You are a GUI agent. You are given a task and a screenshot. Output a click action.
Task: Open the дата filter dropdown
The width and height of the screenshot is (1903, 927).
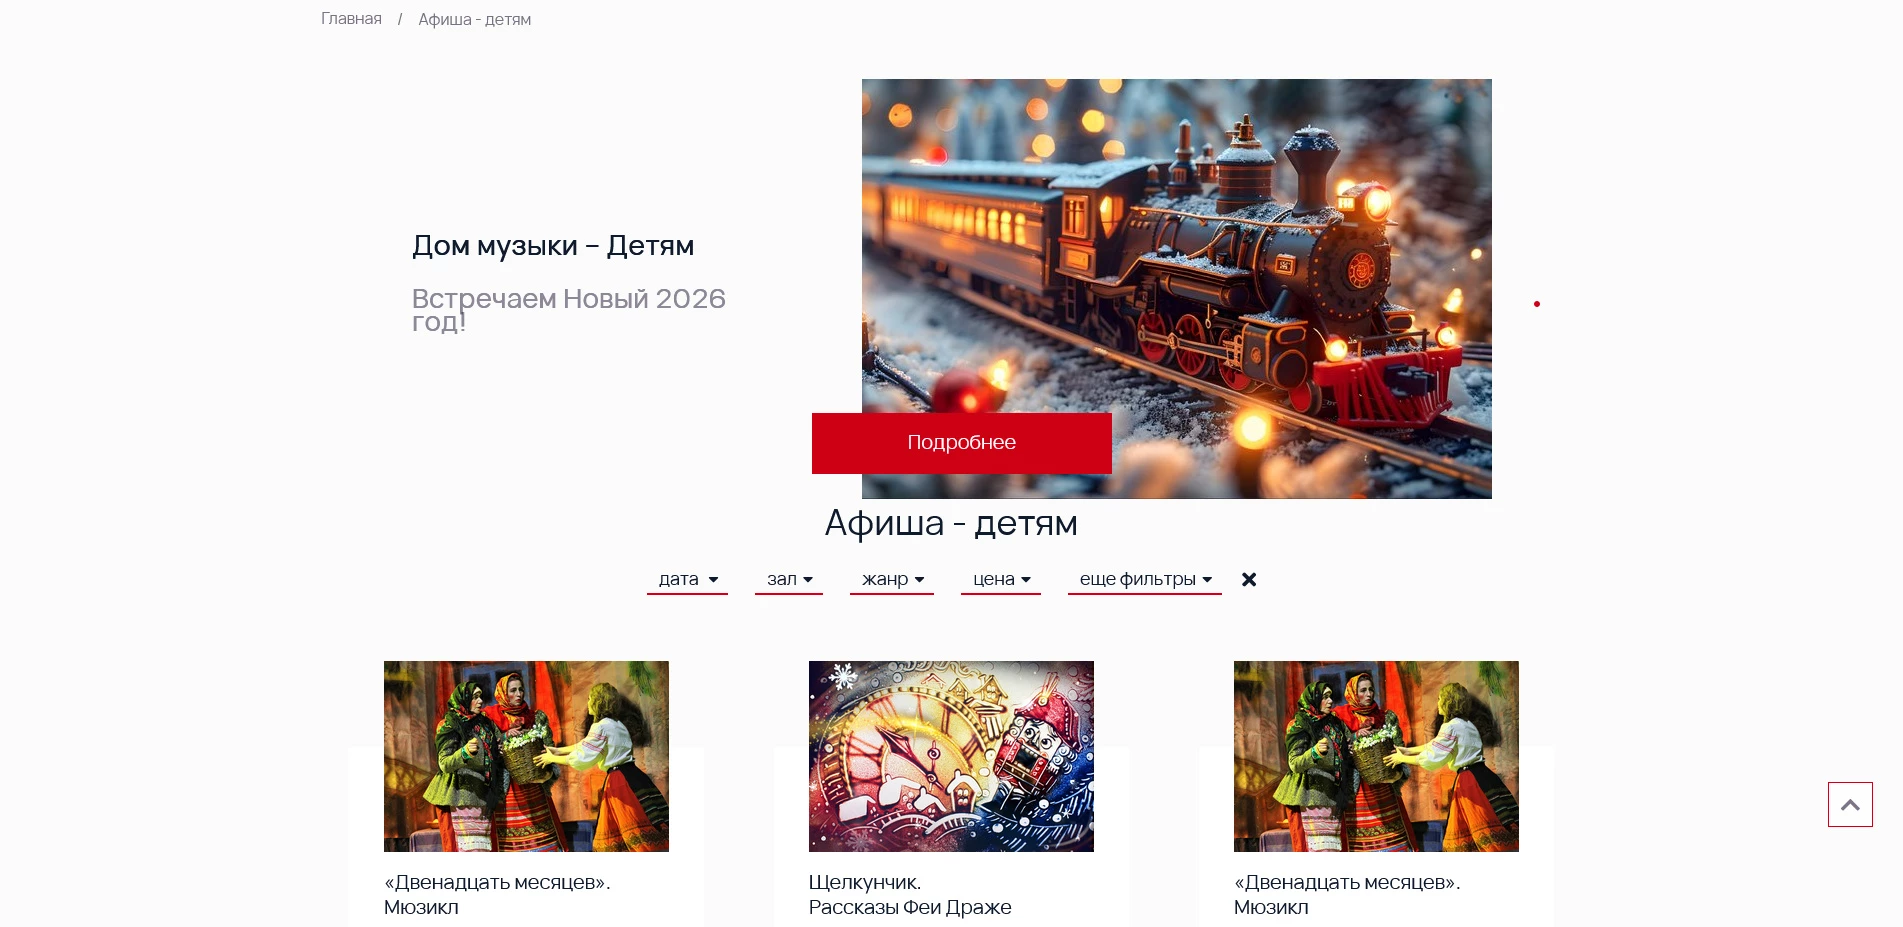687,579
